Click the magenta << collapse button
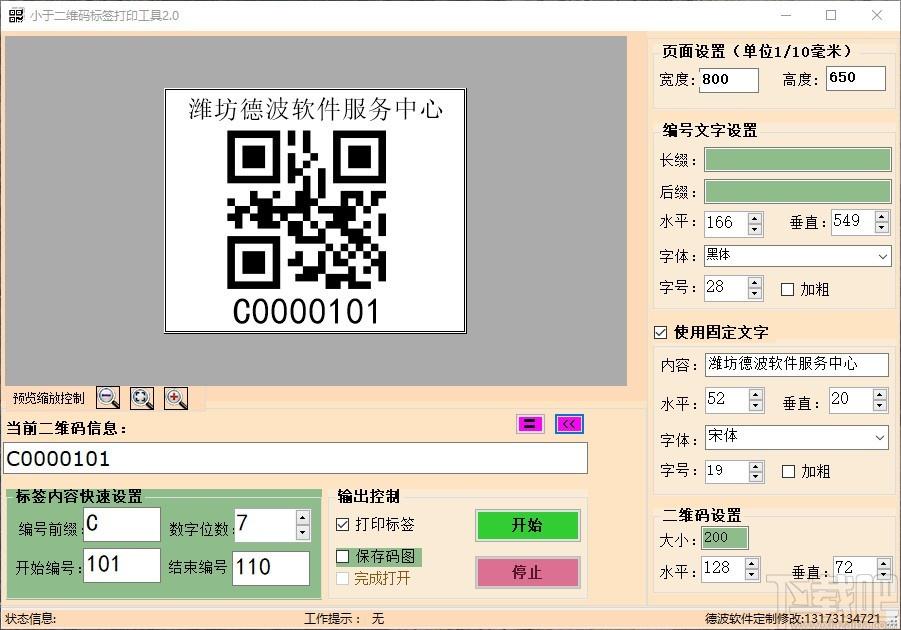 569,424
